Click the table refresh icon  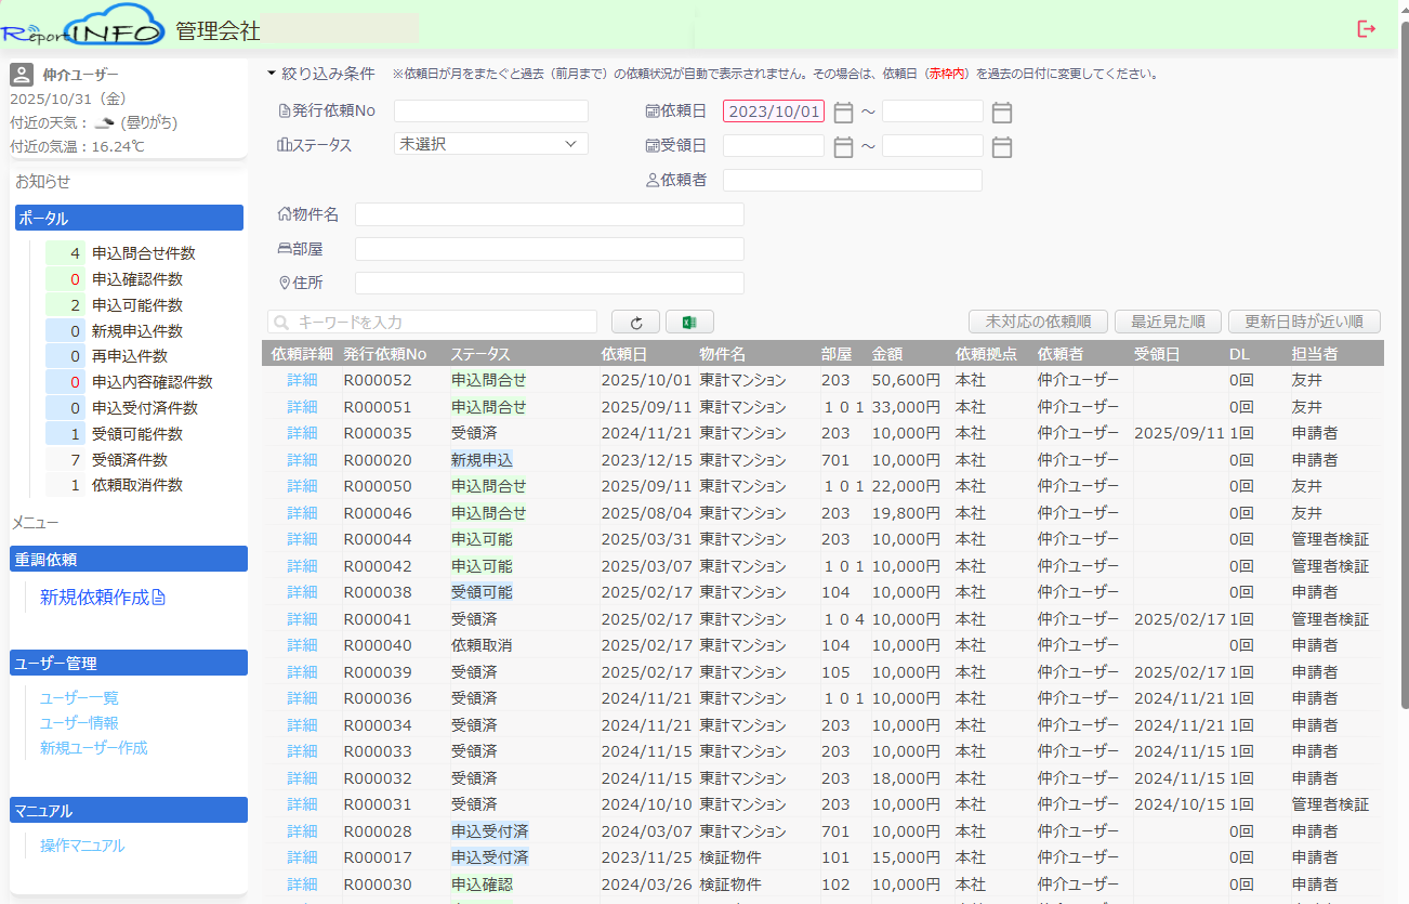[636, 322]
